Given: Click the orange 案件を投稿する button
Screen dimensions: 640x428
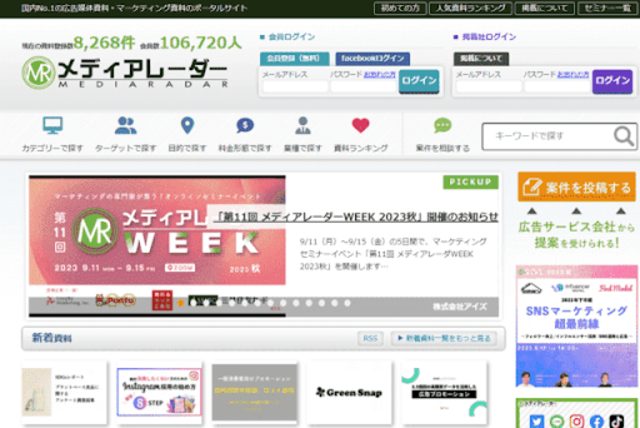Looking at the screenshot, I should point(577,187).
